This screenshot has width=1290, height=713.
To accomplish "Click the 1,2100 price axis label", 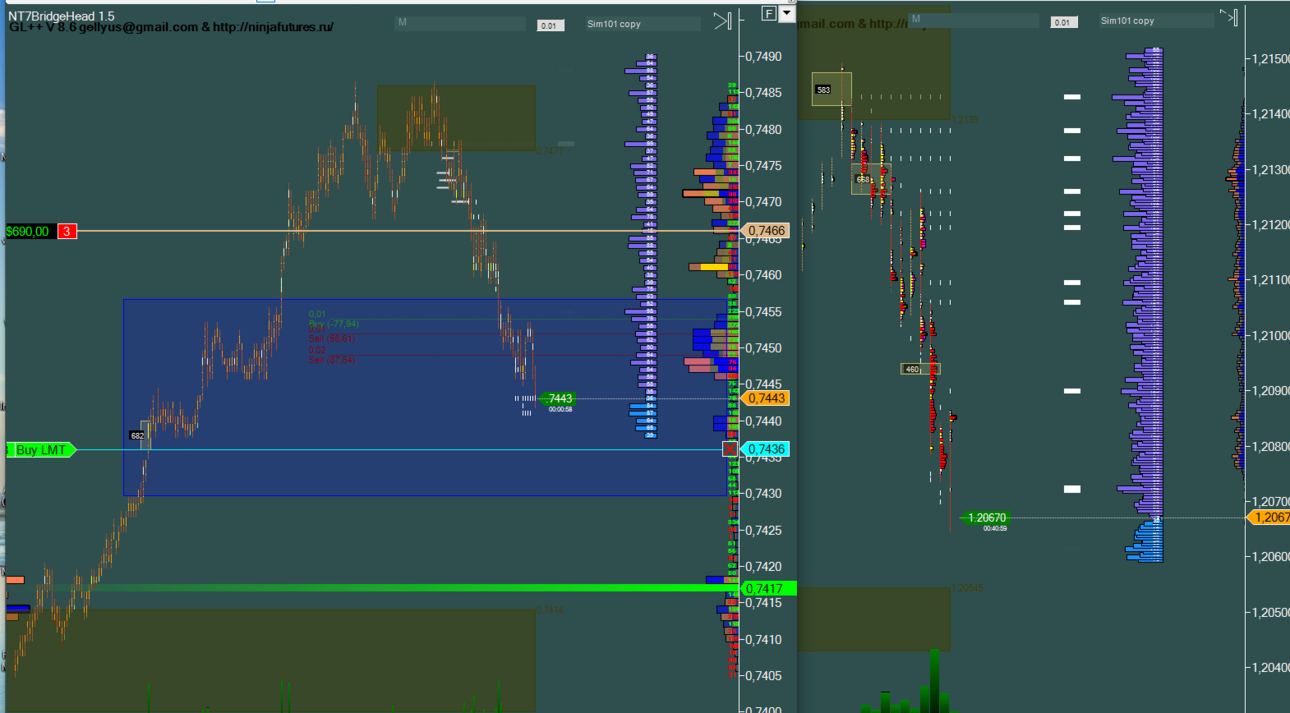I will 1270,336.
